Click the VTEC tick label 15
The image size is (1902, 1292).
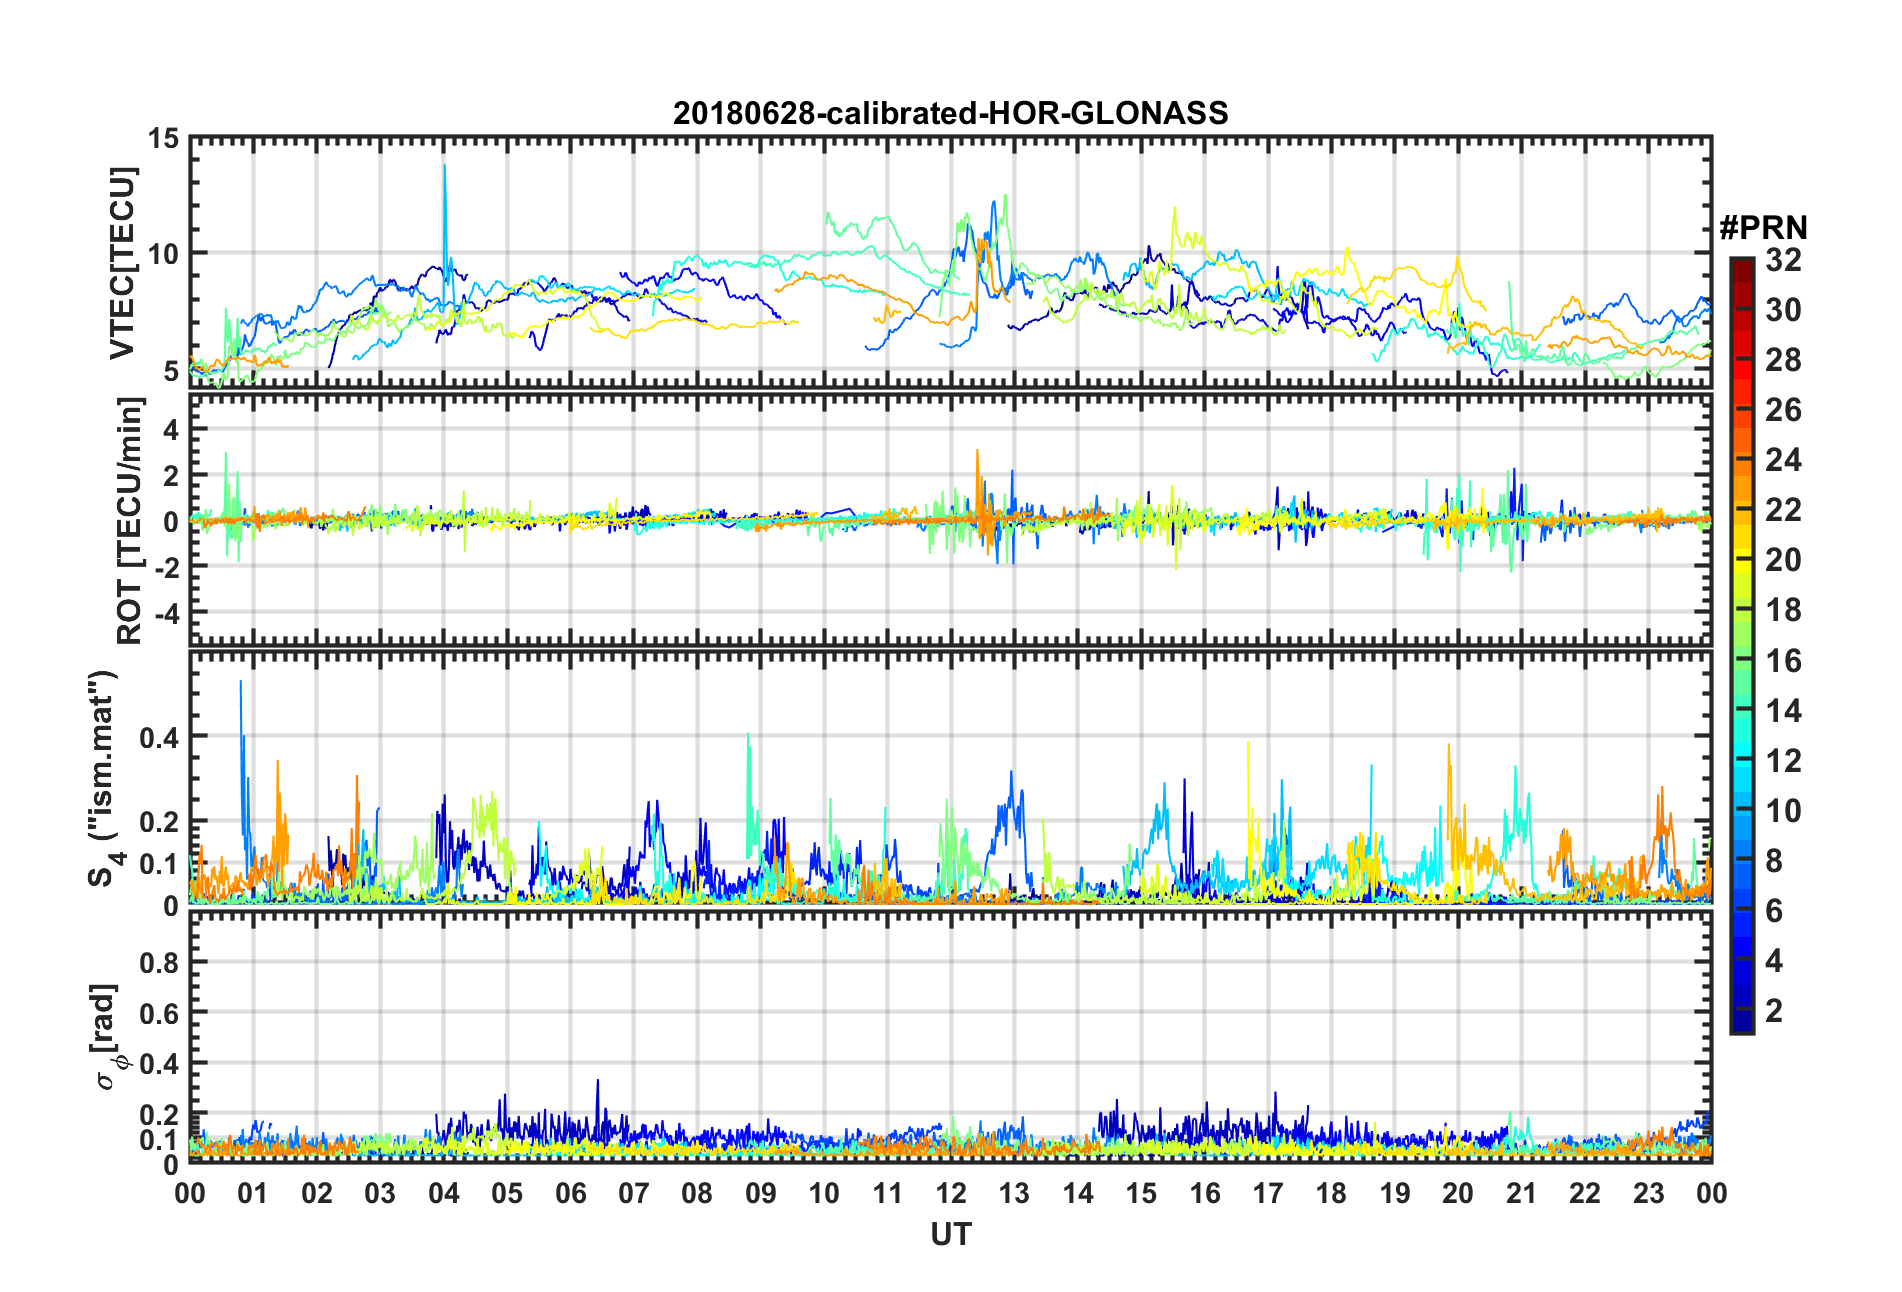[163, 139]
